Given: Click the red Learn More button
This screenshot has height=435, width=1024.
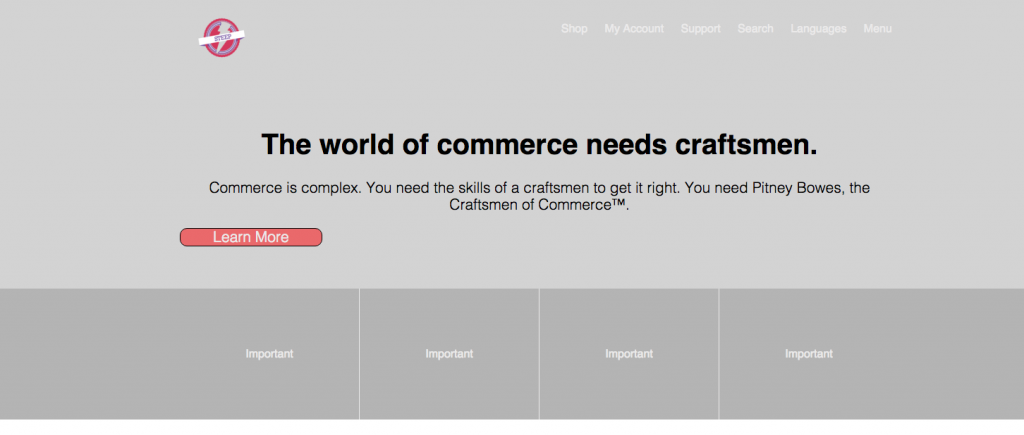Looking at the screenshot, I should (251, 237).
